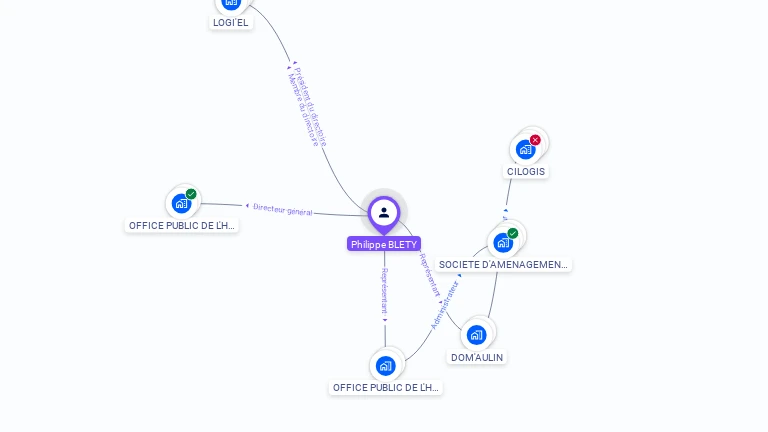
Task: Open the CILOGIS company node icon
Action: tap(526, 149)
